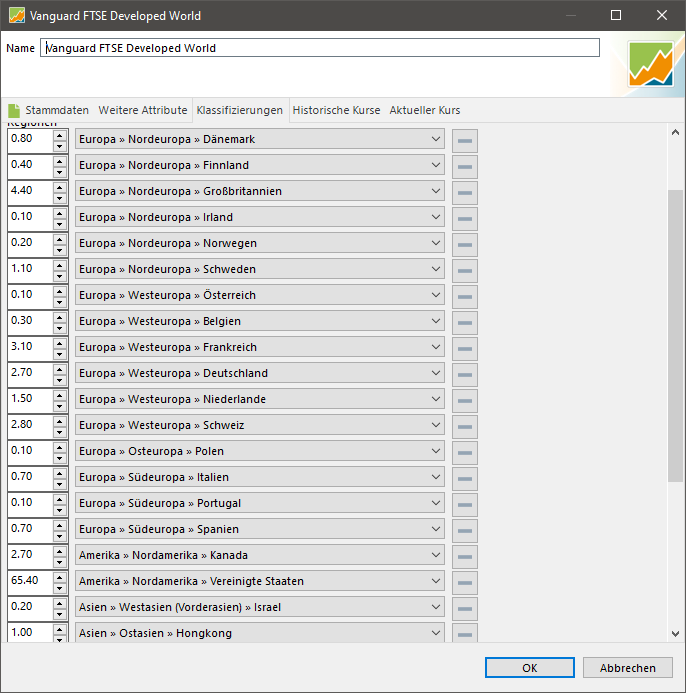Remove the Niederlande region row
Screen dimensions: 686x693
tap(465, 401)
